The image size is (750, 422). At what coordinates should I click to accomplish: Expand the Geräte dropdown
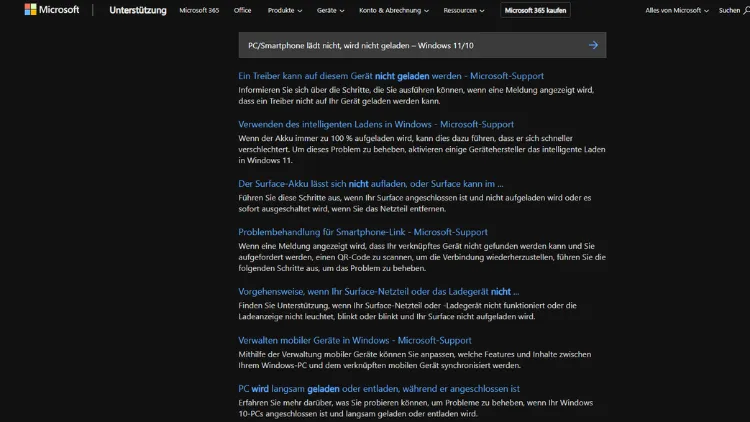330,10
